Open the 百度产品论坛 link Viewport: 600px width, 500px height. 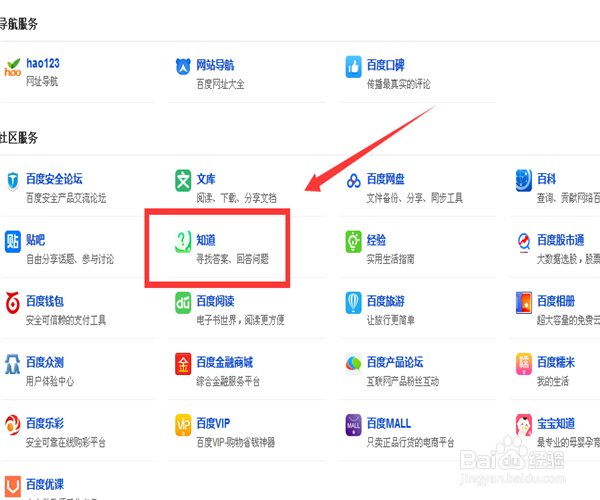coord(395,362)
